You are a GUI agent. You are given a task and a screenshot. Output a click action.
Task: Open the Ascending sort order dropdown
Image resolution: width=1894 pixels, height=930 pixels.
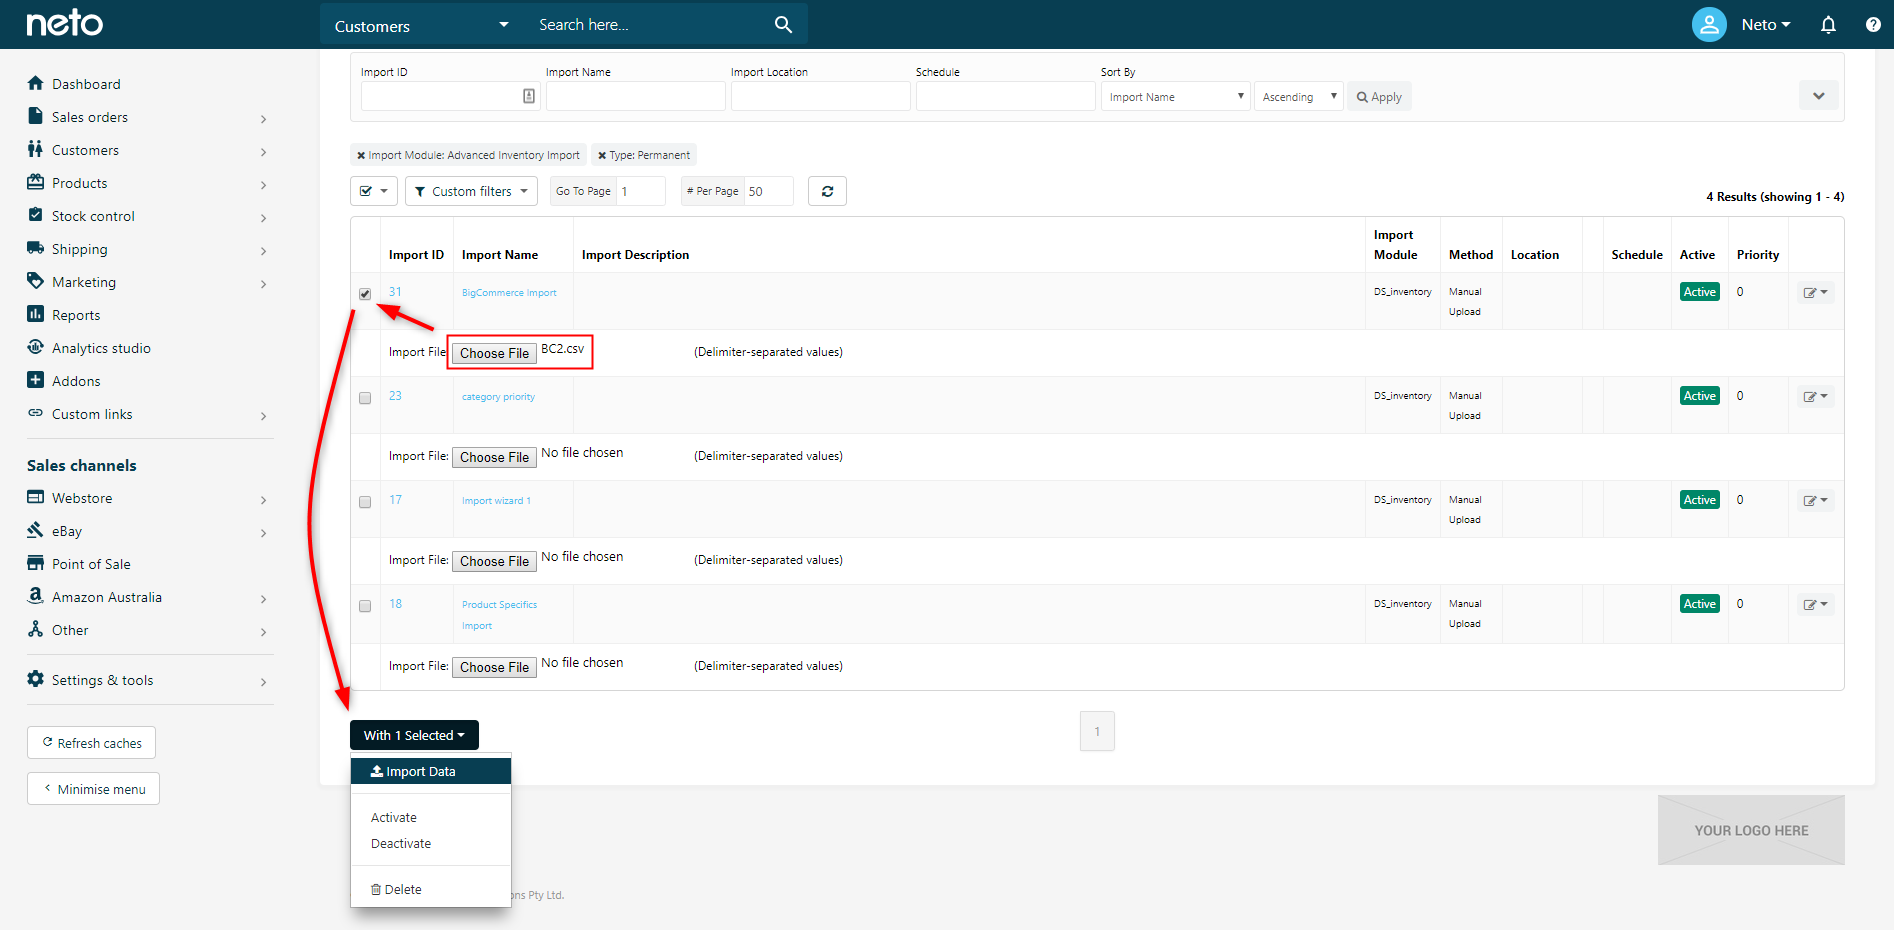pyautogui.click(x=1299, y=96)
